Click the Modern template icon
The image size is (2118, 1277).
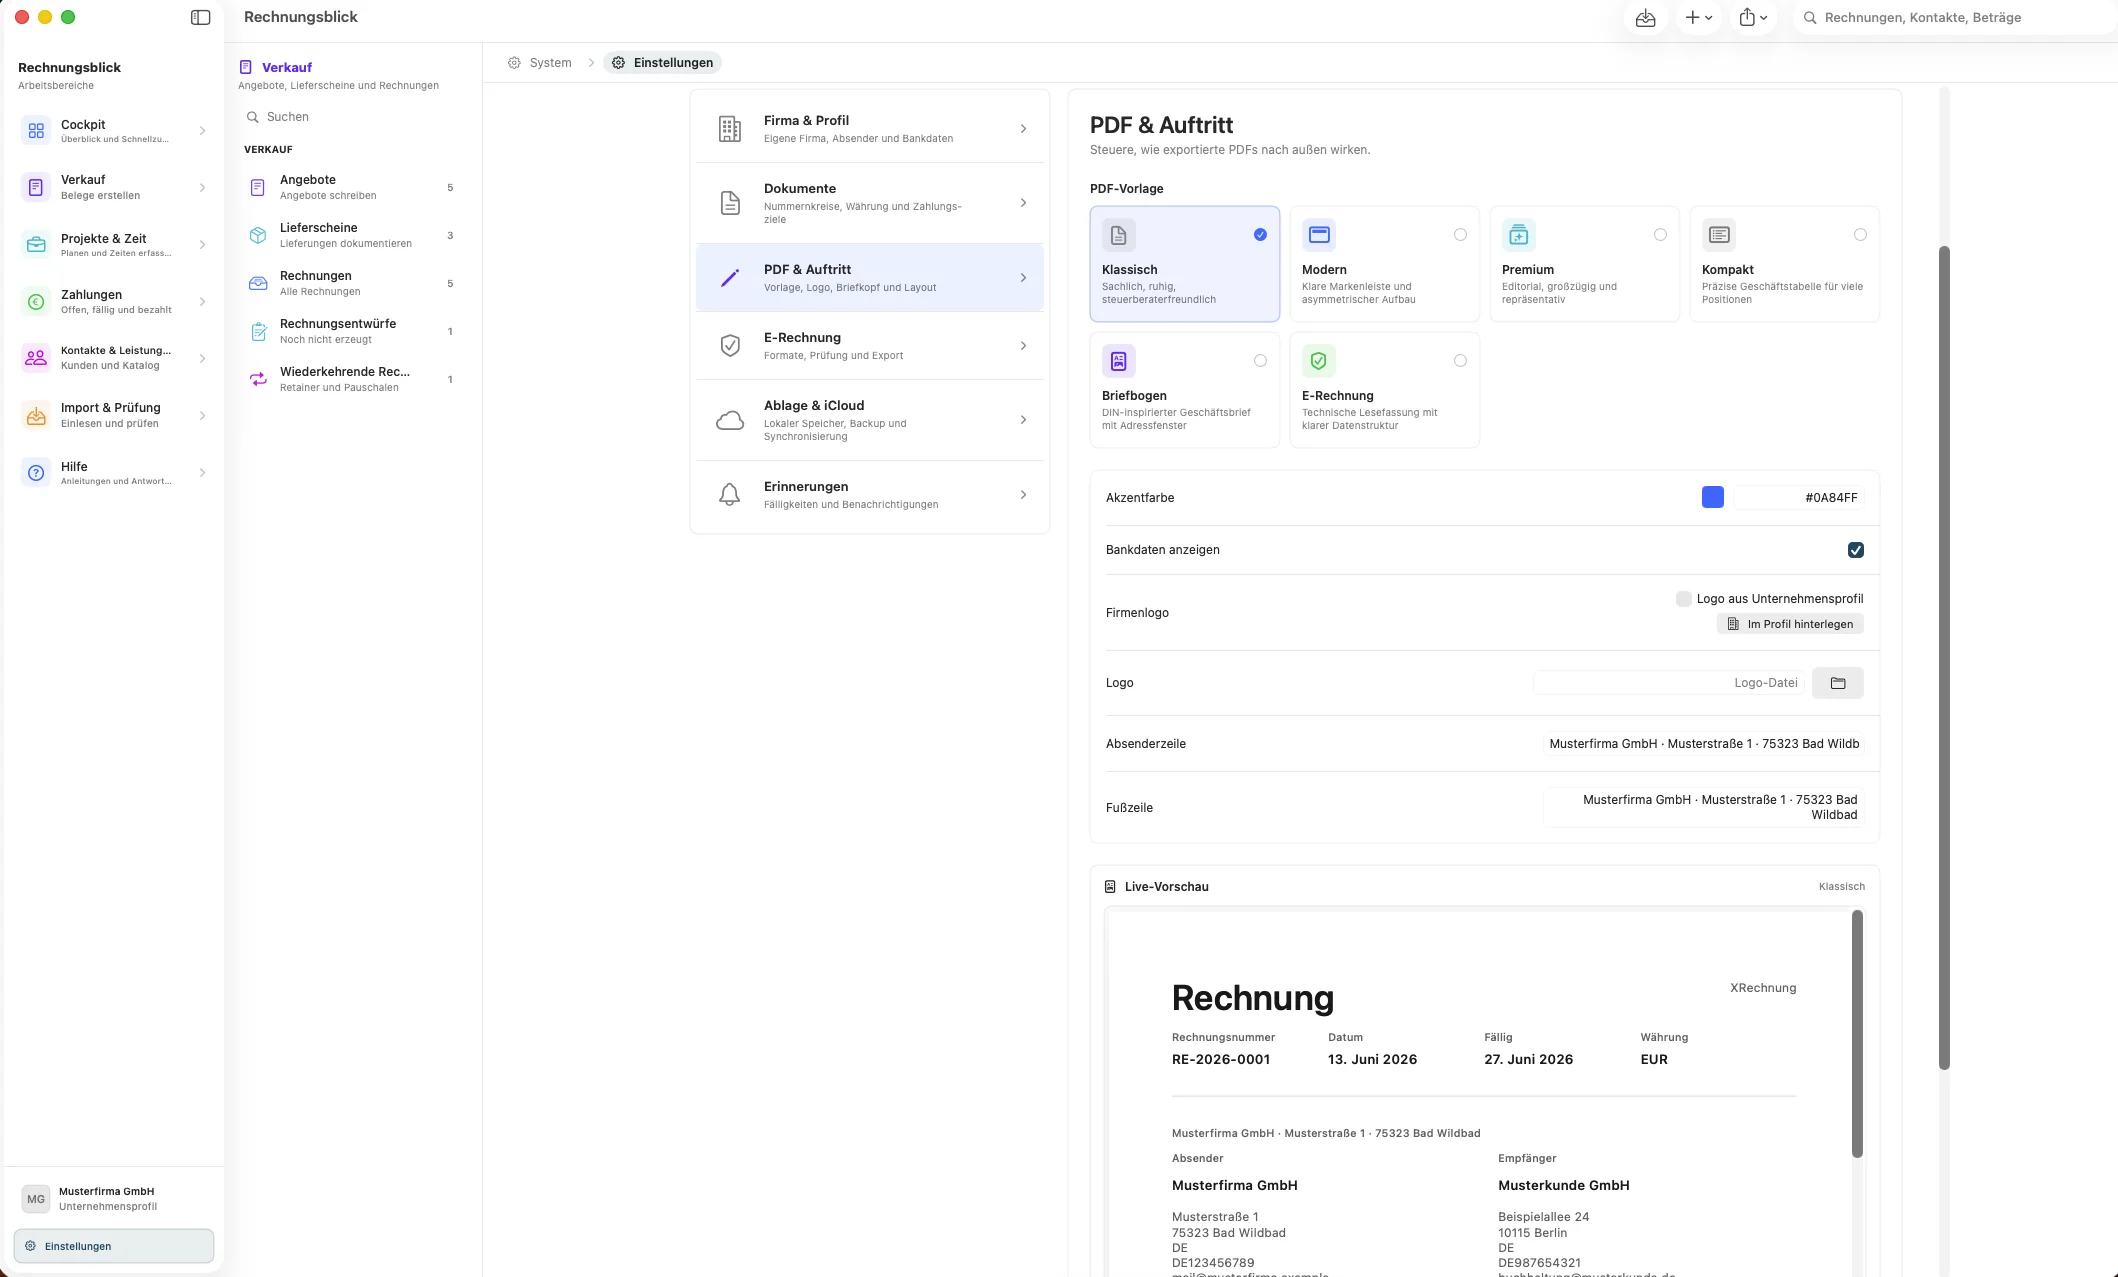click(x=1319, y=235)
